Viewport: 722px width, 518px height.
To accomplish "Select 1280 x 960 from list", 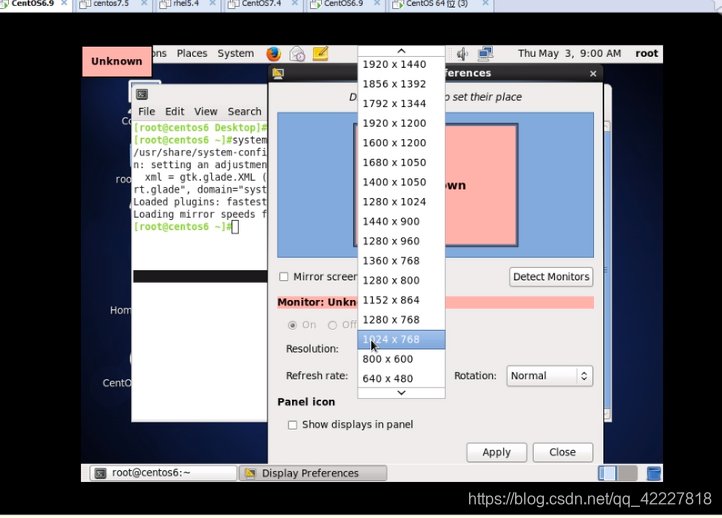I will pyautogui.click(x=401, y=241).
